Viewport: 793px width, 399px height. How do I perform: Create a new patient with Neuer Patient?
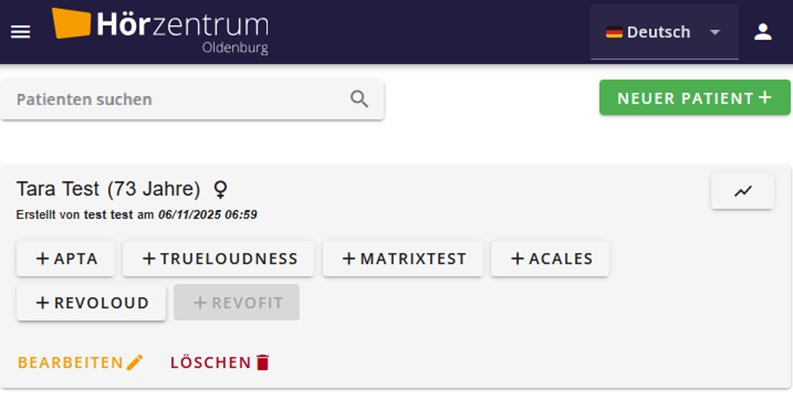pos(695,98)
